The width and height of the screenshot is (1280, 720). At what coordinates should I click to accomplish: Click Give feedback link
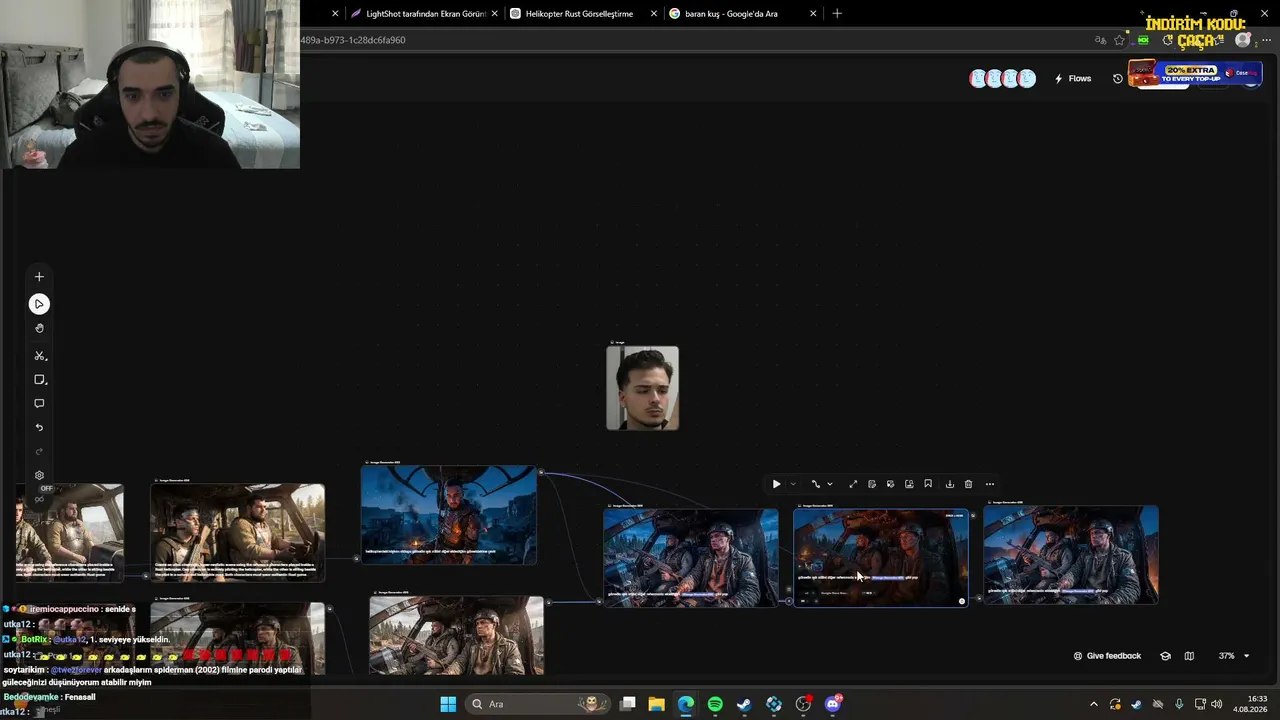[1107, 656]
